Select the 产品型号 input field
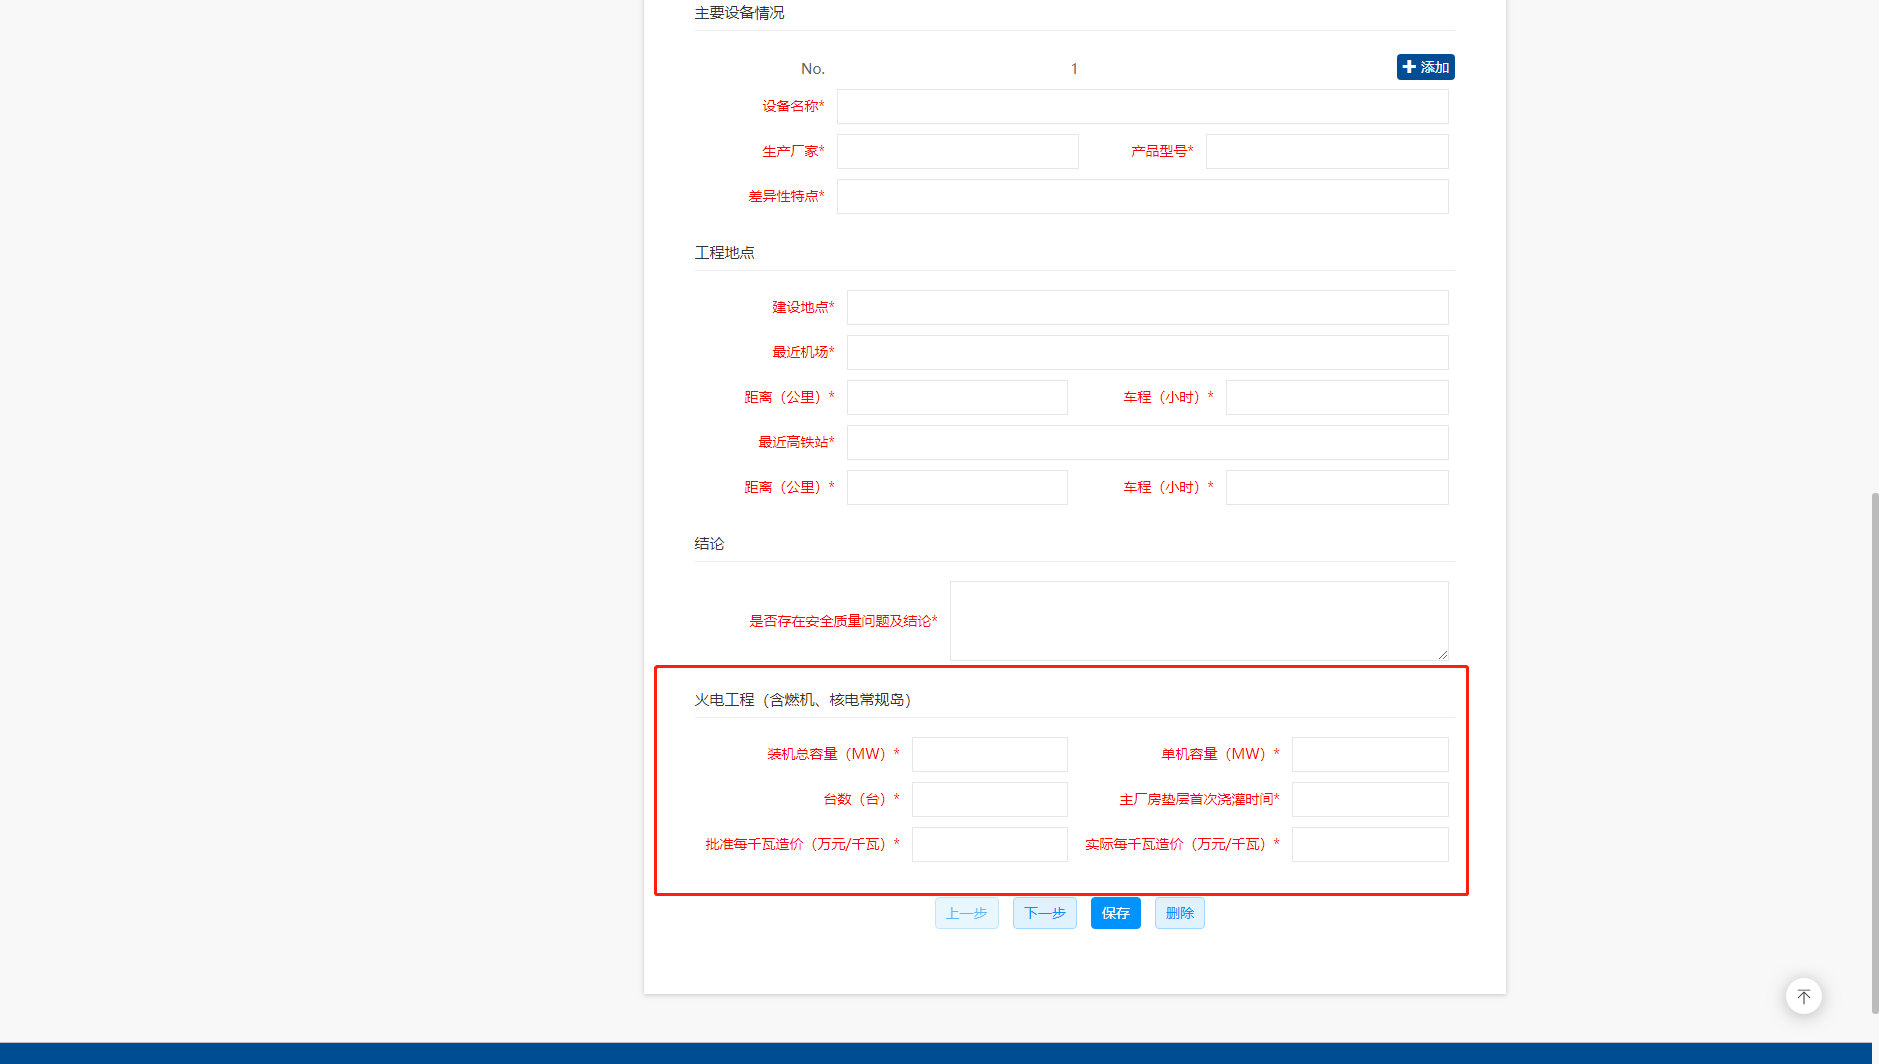This screenshot has width=1879, height=1064. pos(1326,151)
